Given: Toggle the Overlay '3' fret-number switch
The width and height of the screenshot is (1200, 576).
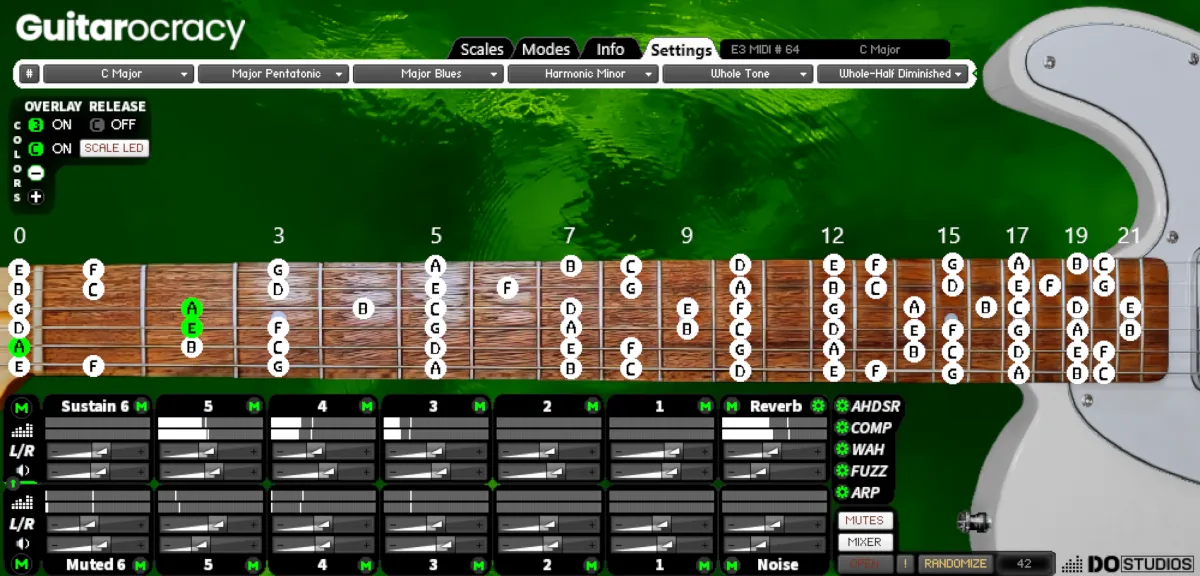Looking at the screenshot, I should click(x=36, y=125).
